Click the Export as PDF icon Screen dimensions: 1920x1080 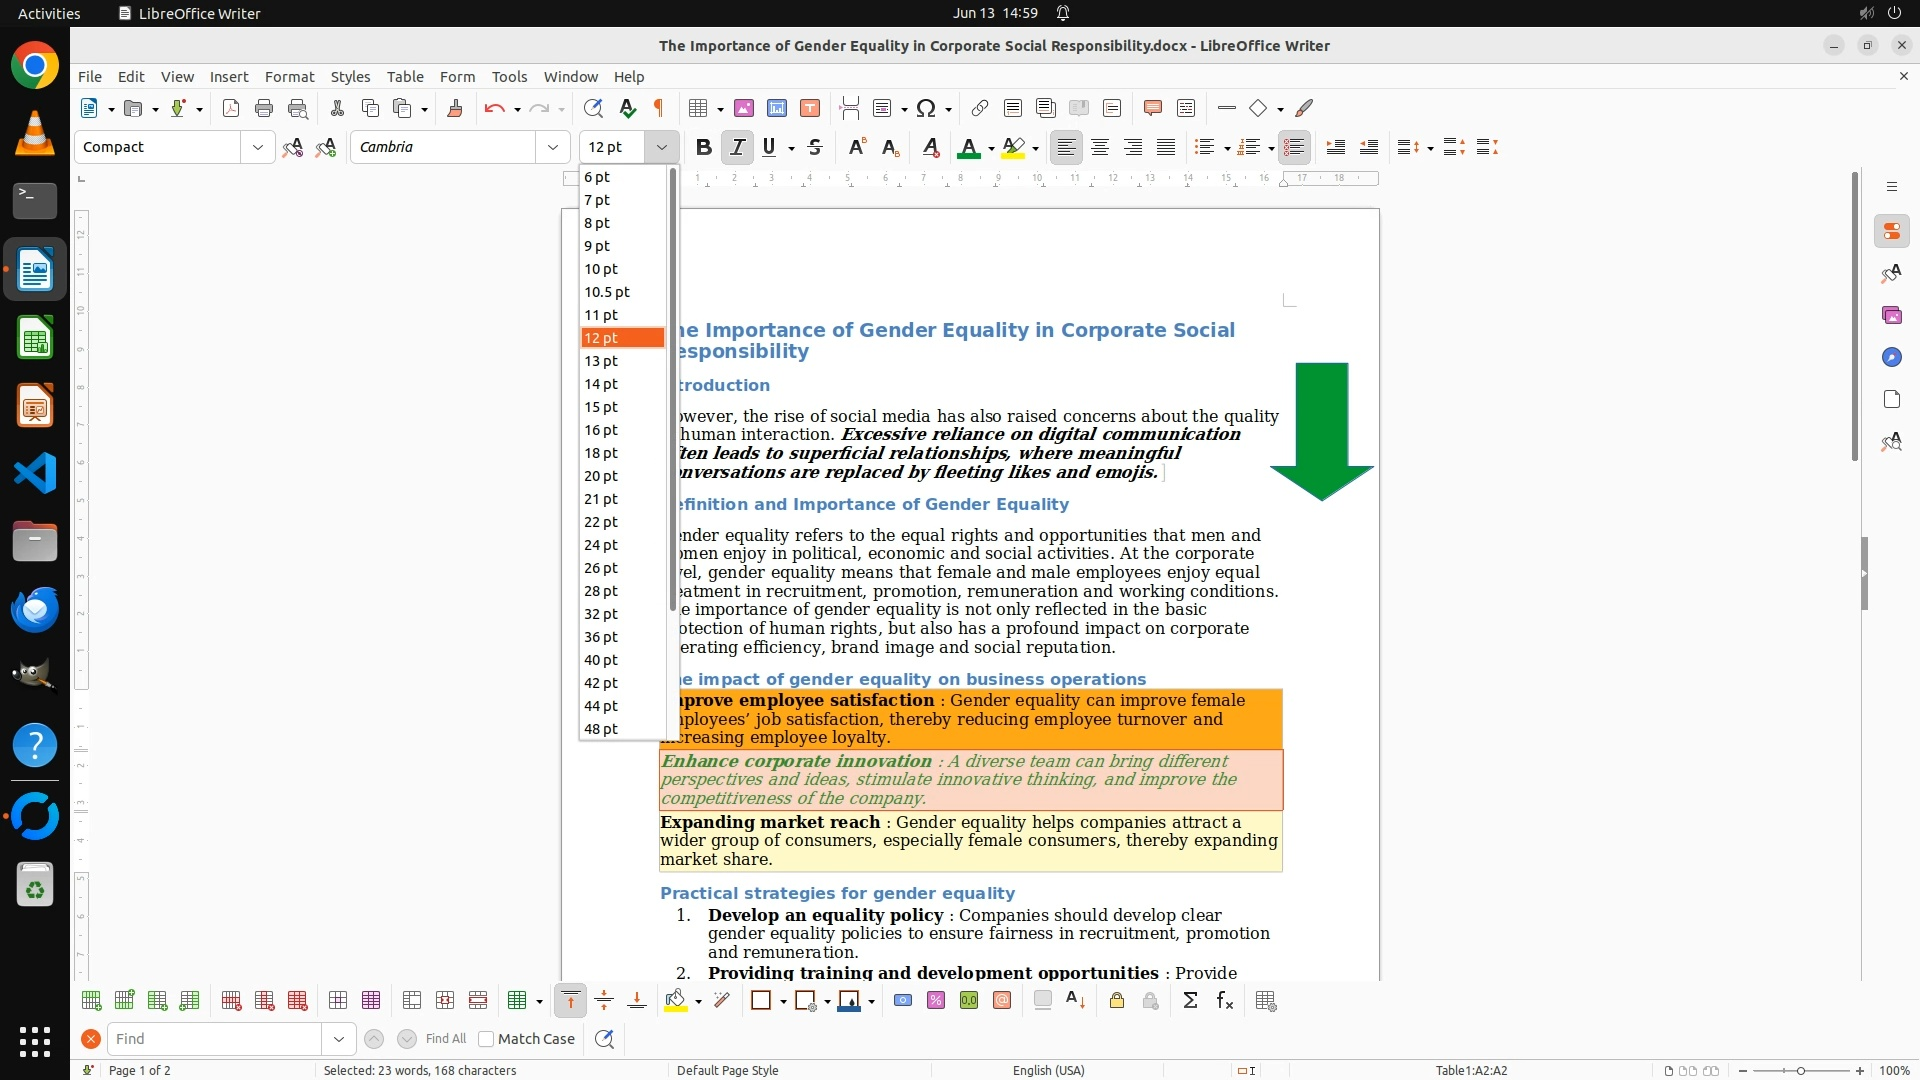(x=231, y=108)
